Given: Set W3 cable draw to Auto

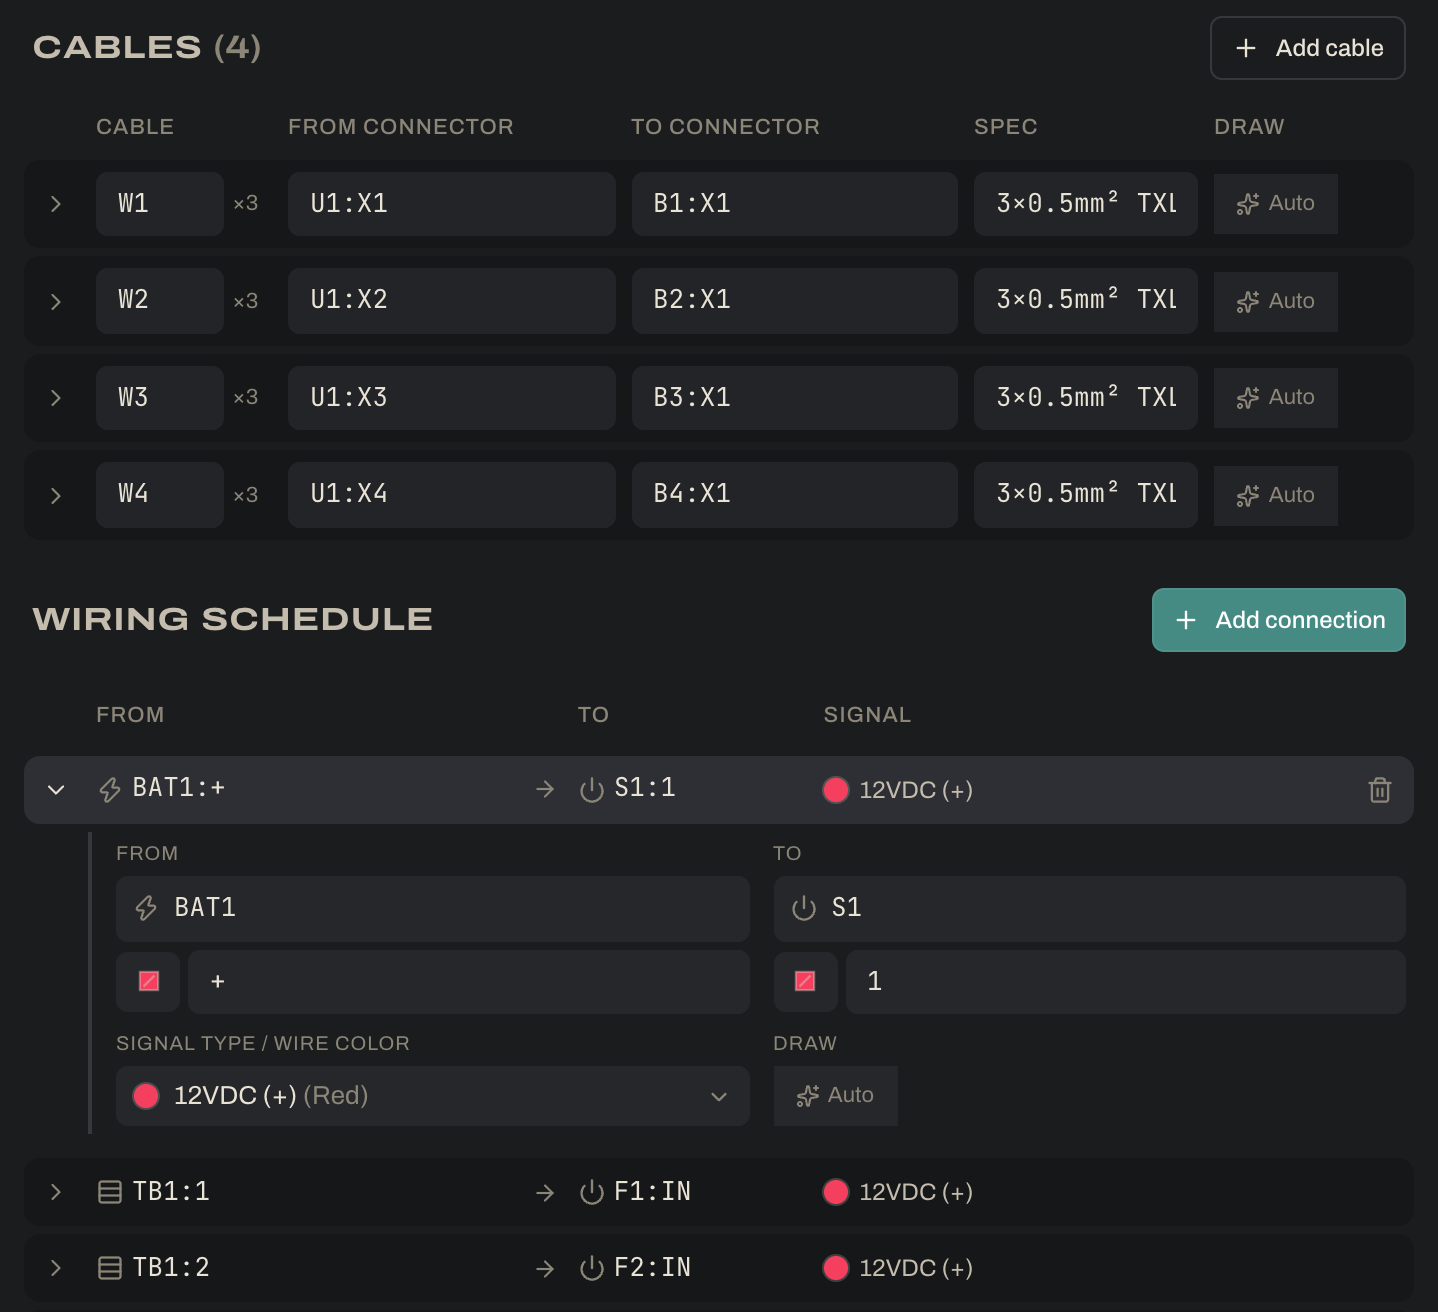Looking at the screenshot, I should pyautogui.click(x=1276, y=398).
